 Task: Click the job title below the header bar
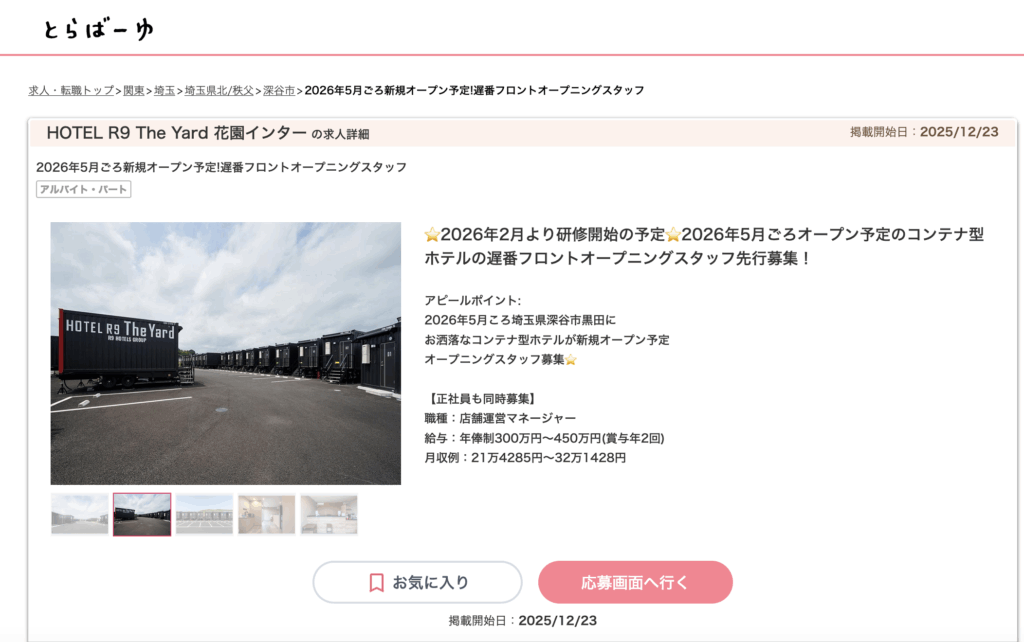[x=221, y=167]
